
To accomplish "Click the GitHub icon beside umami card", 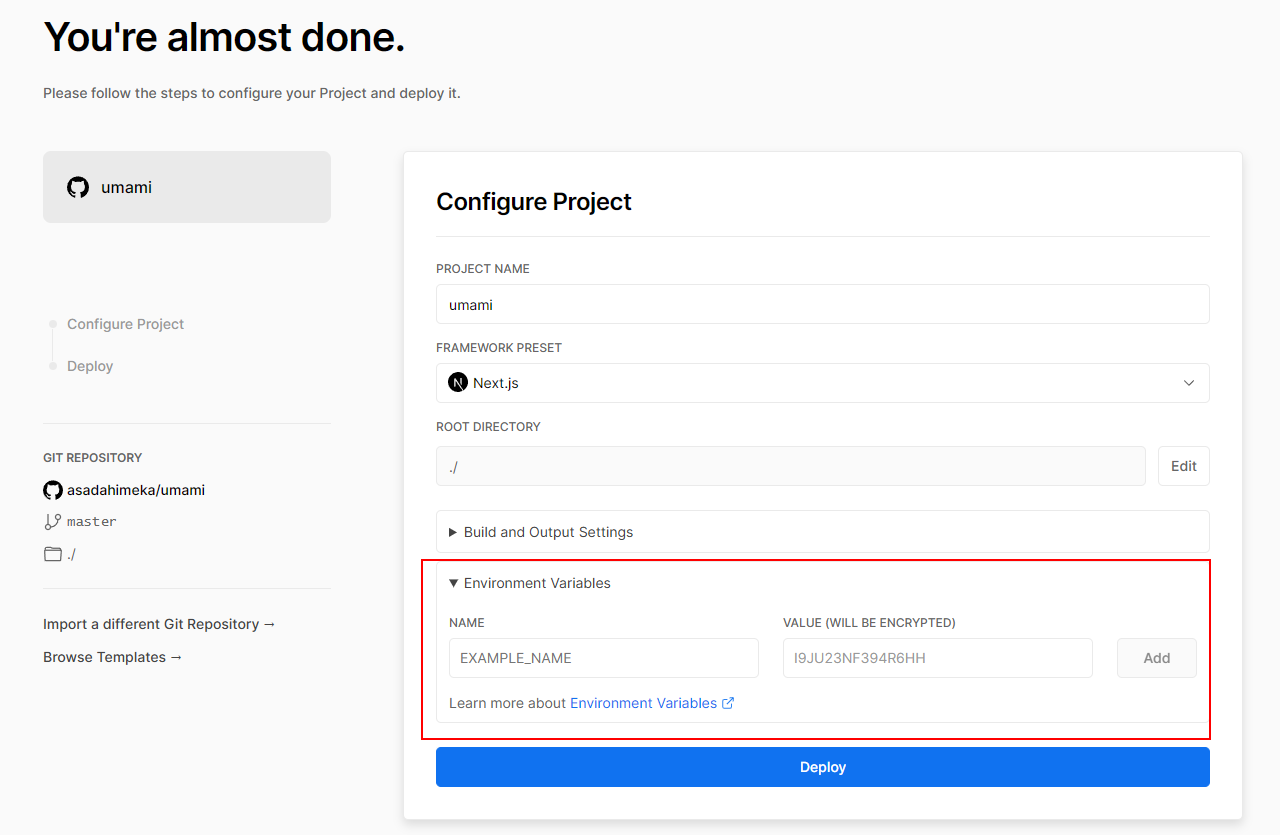I will [78, 187].
